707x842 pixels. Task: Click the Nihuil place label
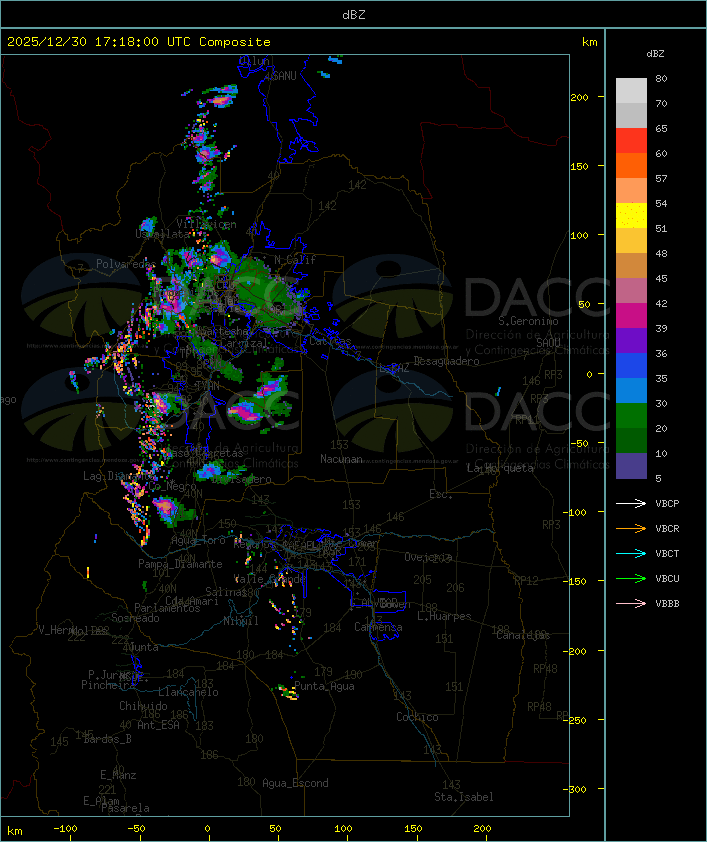(241, 621)
